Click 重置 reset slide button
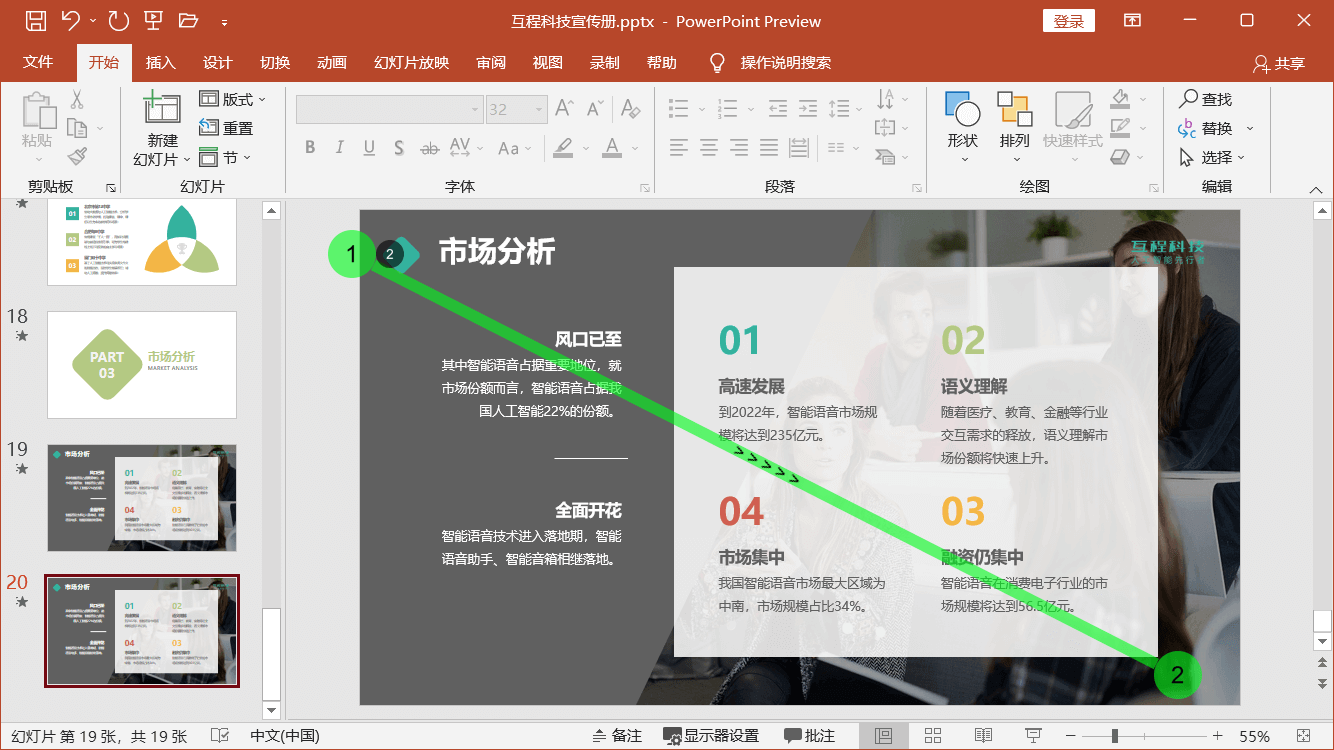 tap(226, 128)
